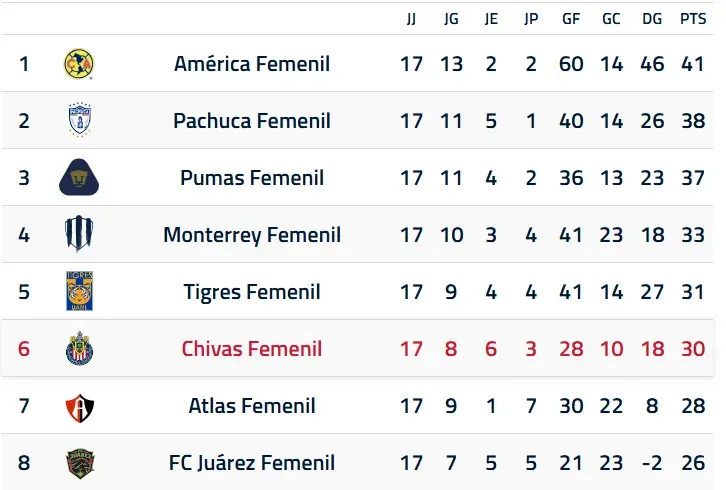Click the Club América crest icon
This screenshot has height=490, width=726.
79,64
